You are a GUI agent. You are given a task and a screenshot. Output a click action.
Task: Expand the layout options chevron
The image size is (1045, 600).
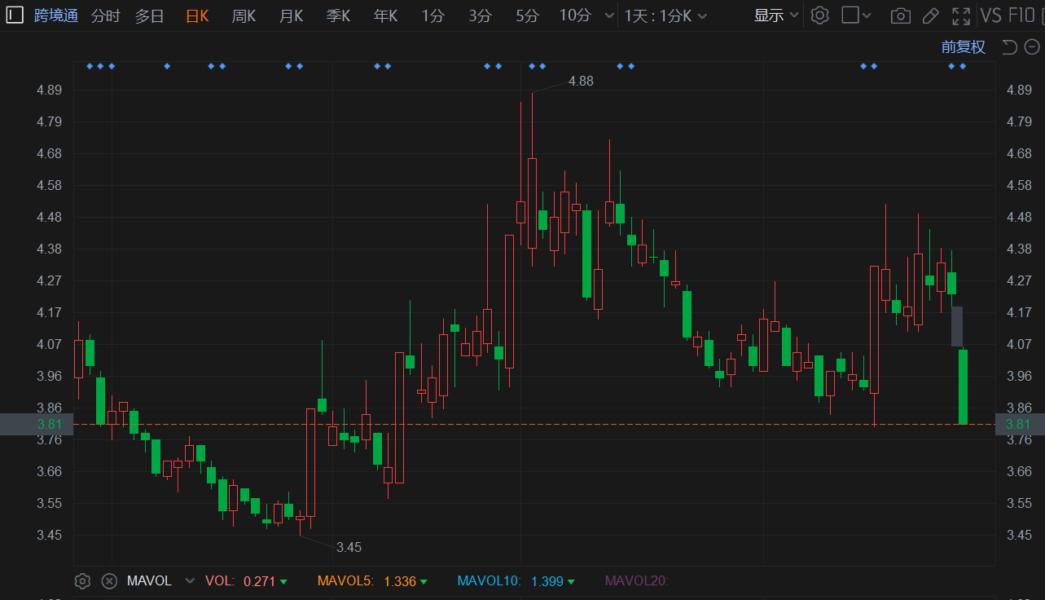tap(866, 15)
